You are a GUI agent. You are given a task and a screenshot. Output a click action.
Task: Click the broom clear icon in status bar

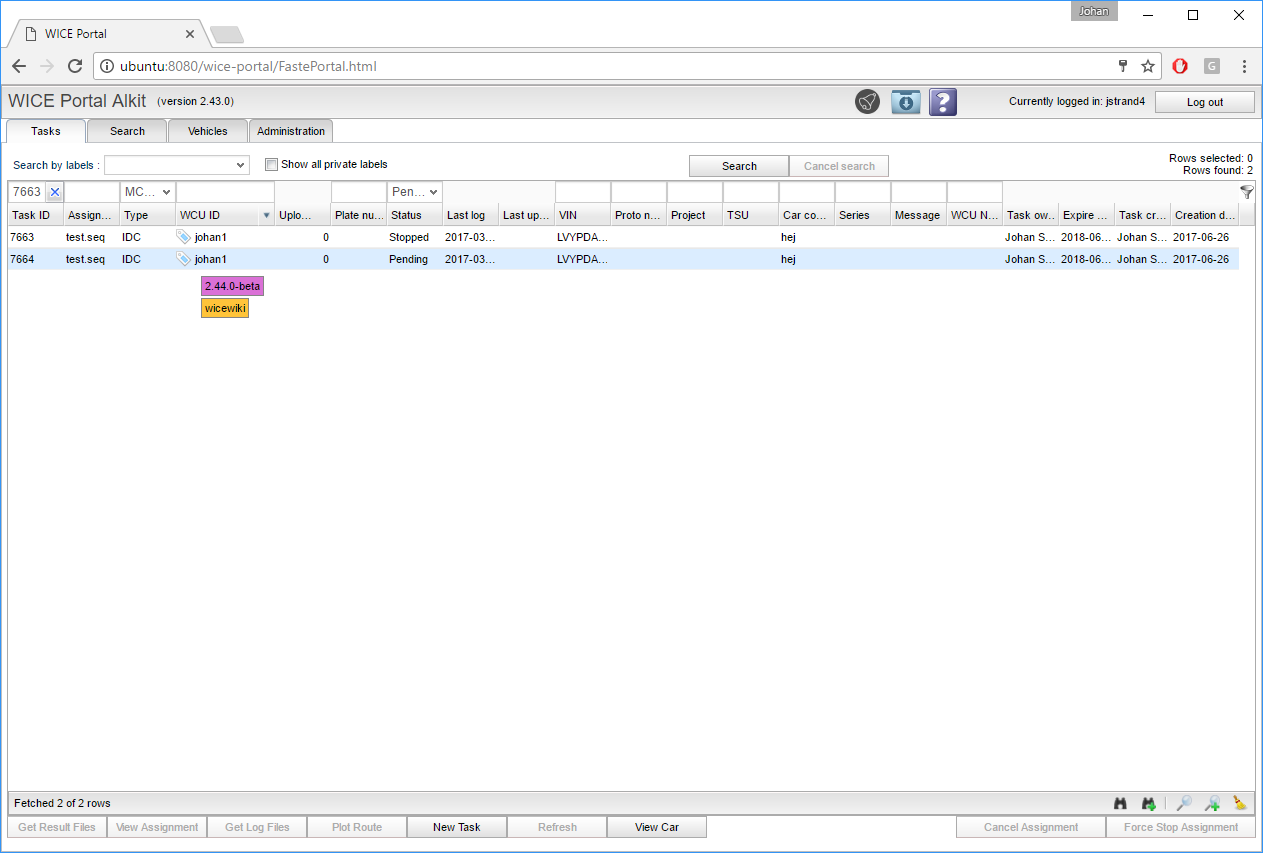1240,803
